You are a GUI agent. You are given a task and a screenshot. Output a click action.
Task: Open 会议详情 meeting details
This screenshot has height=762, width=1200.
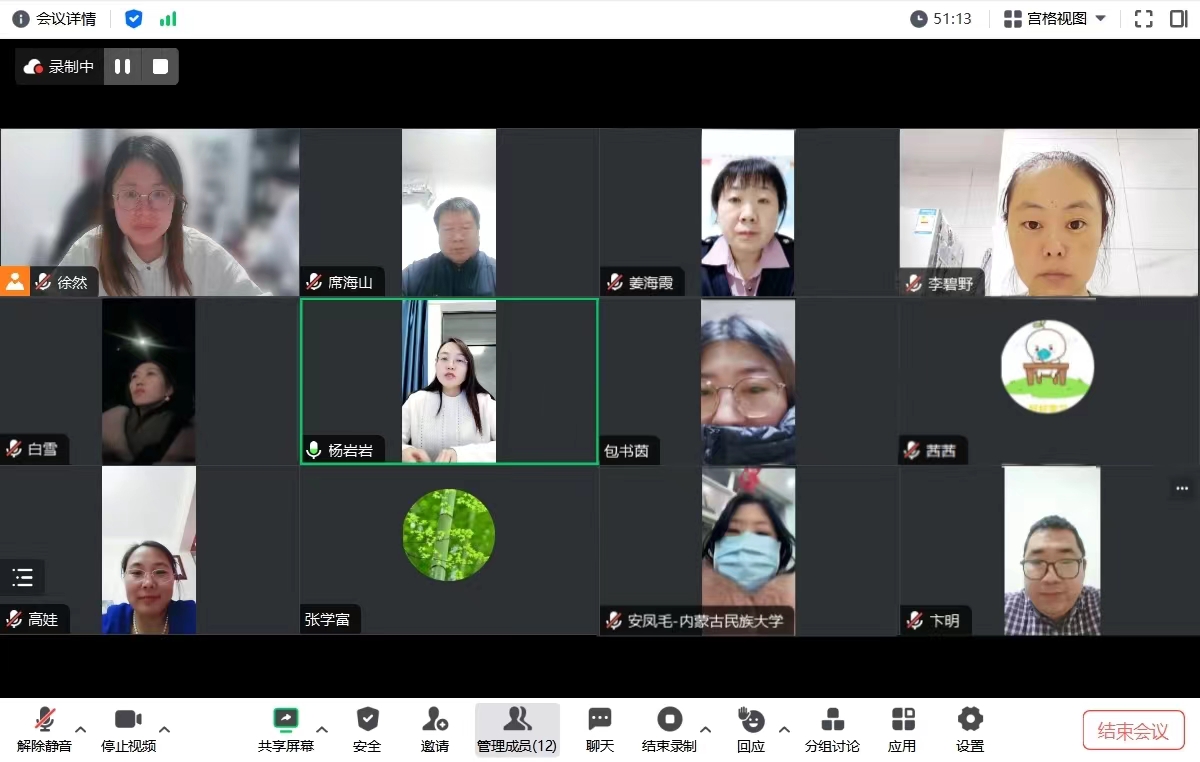(x=54, y=19)
